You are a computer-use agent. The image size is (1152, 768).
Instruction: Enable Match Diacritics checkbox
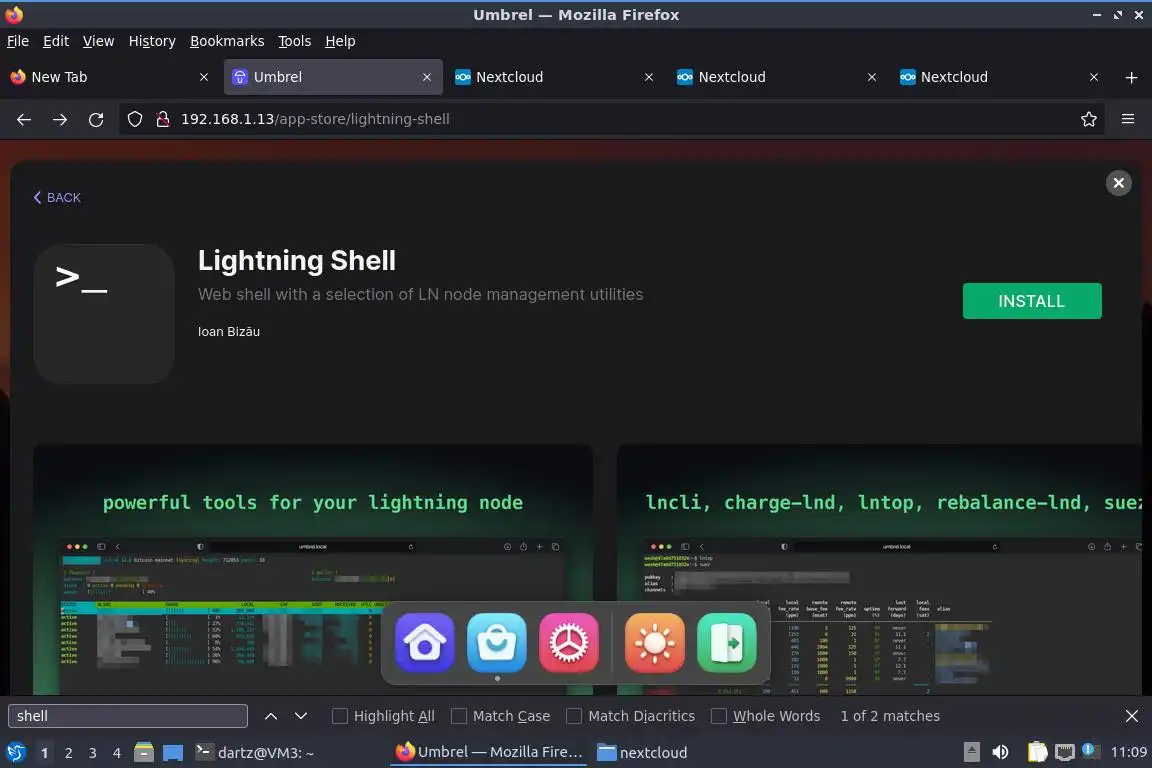[x=574, y=716]
